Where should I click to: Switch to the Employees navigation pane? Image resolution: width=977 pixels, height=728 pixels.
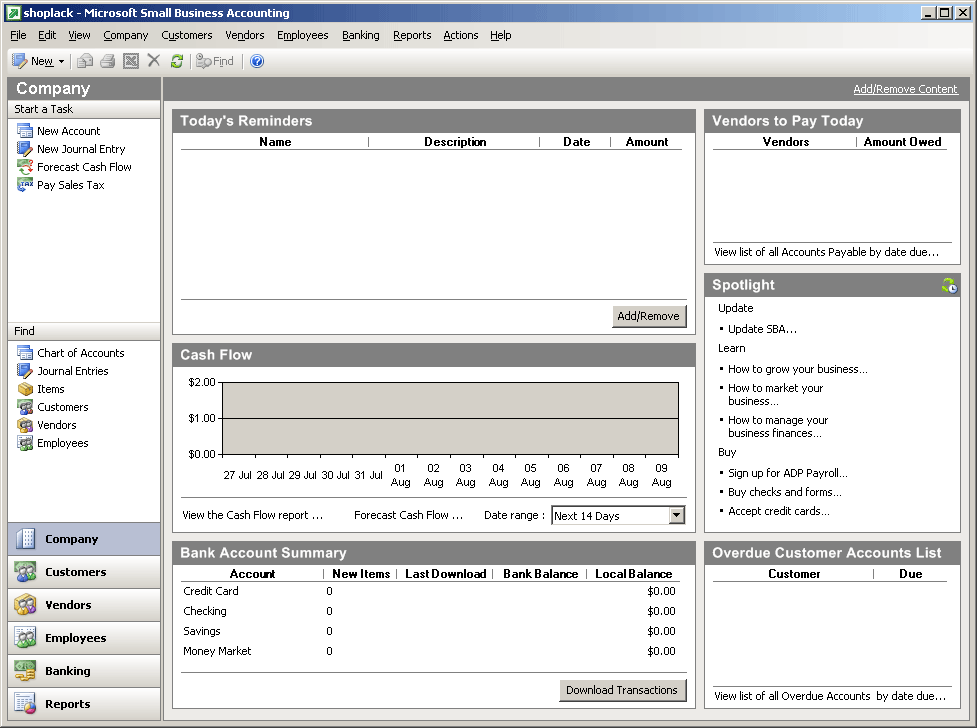[84, 638]
